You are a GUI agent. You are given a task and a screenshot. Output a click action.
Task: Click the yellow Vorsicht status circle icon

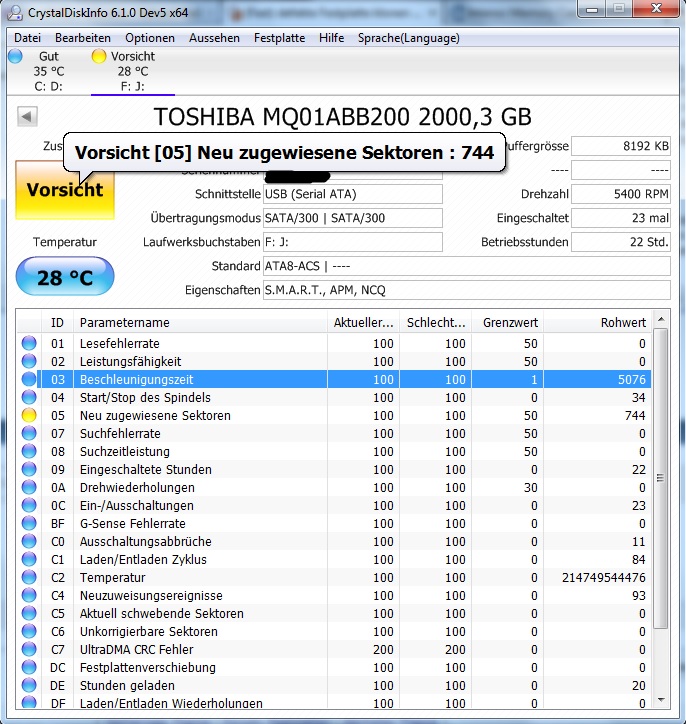(99, 56)
